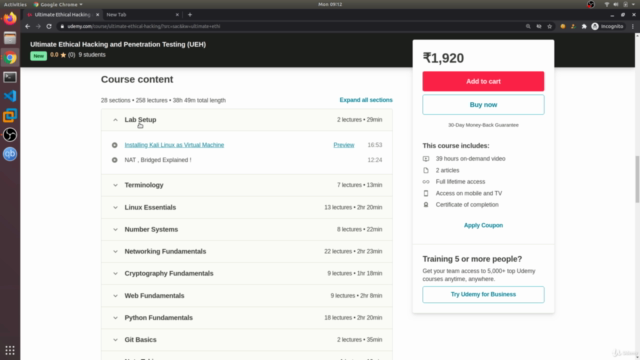Click the orange extension icon in the toolbar
The width and height of the screenshot is (640, 360).
(563, 26)
